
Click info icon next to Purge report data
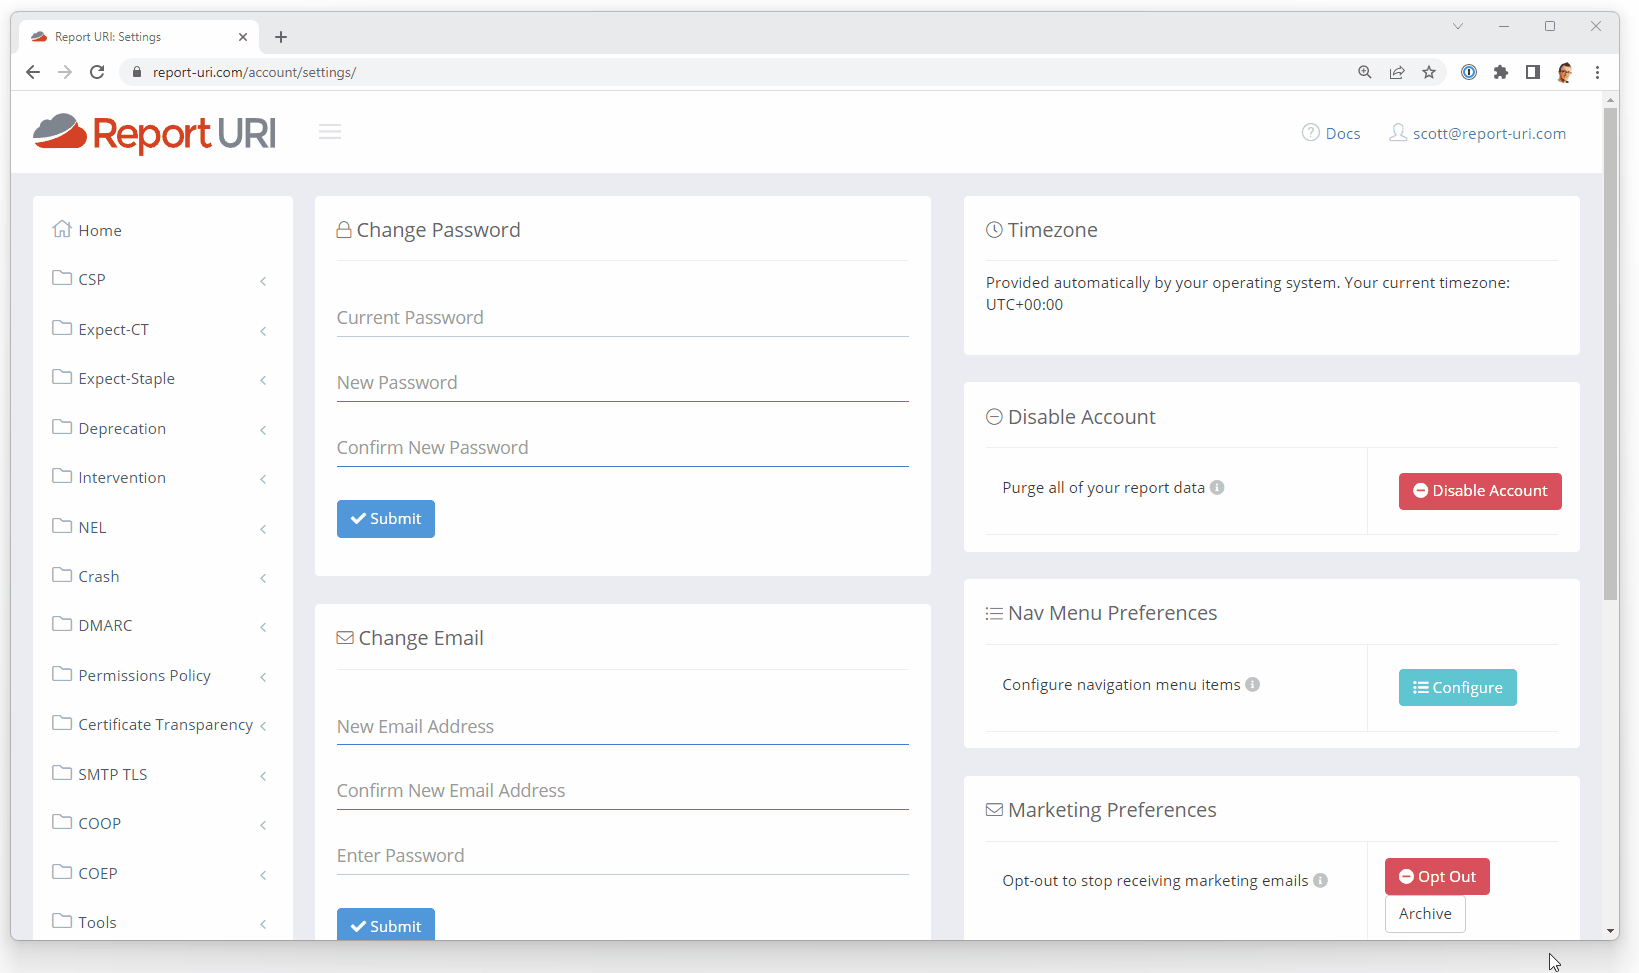pos(1217,488)
